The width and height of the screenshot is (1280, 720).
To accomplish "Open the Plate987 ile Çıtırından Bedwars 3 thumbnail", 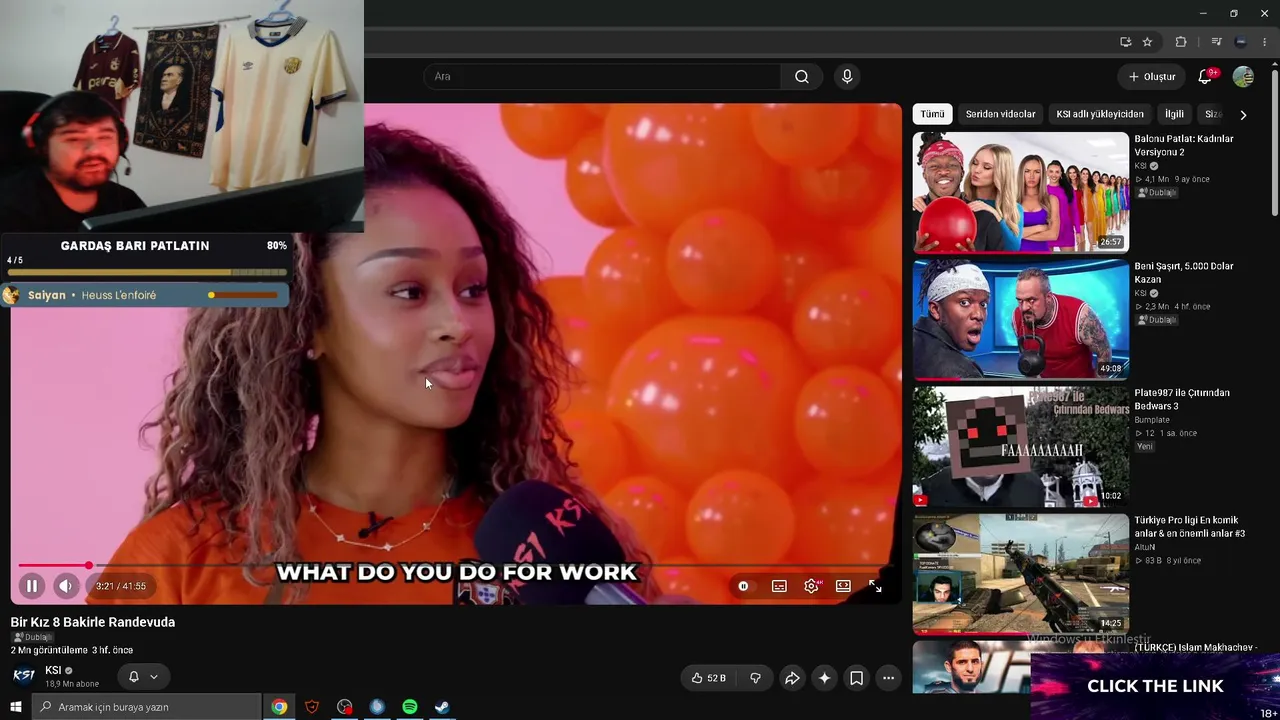I will tap(1020, 447).
